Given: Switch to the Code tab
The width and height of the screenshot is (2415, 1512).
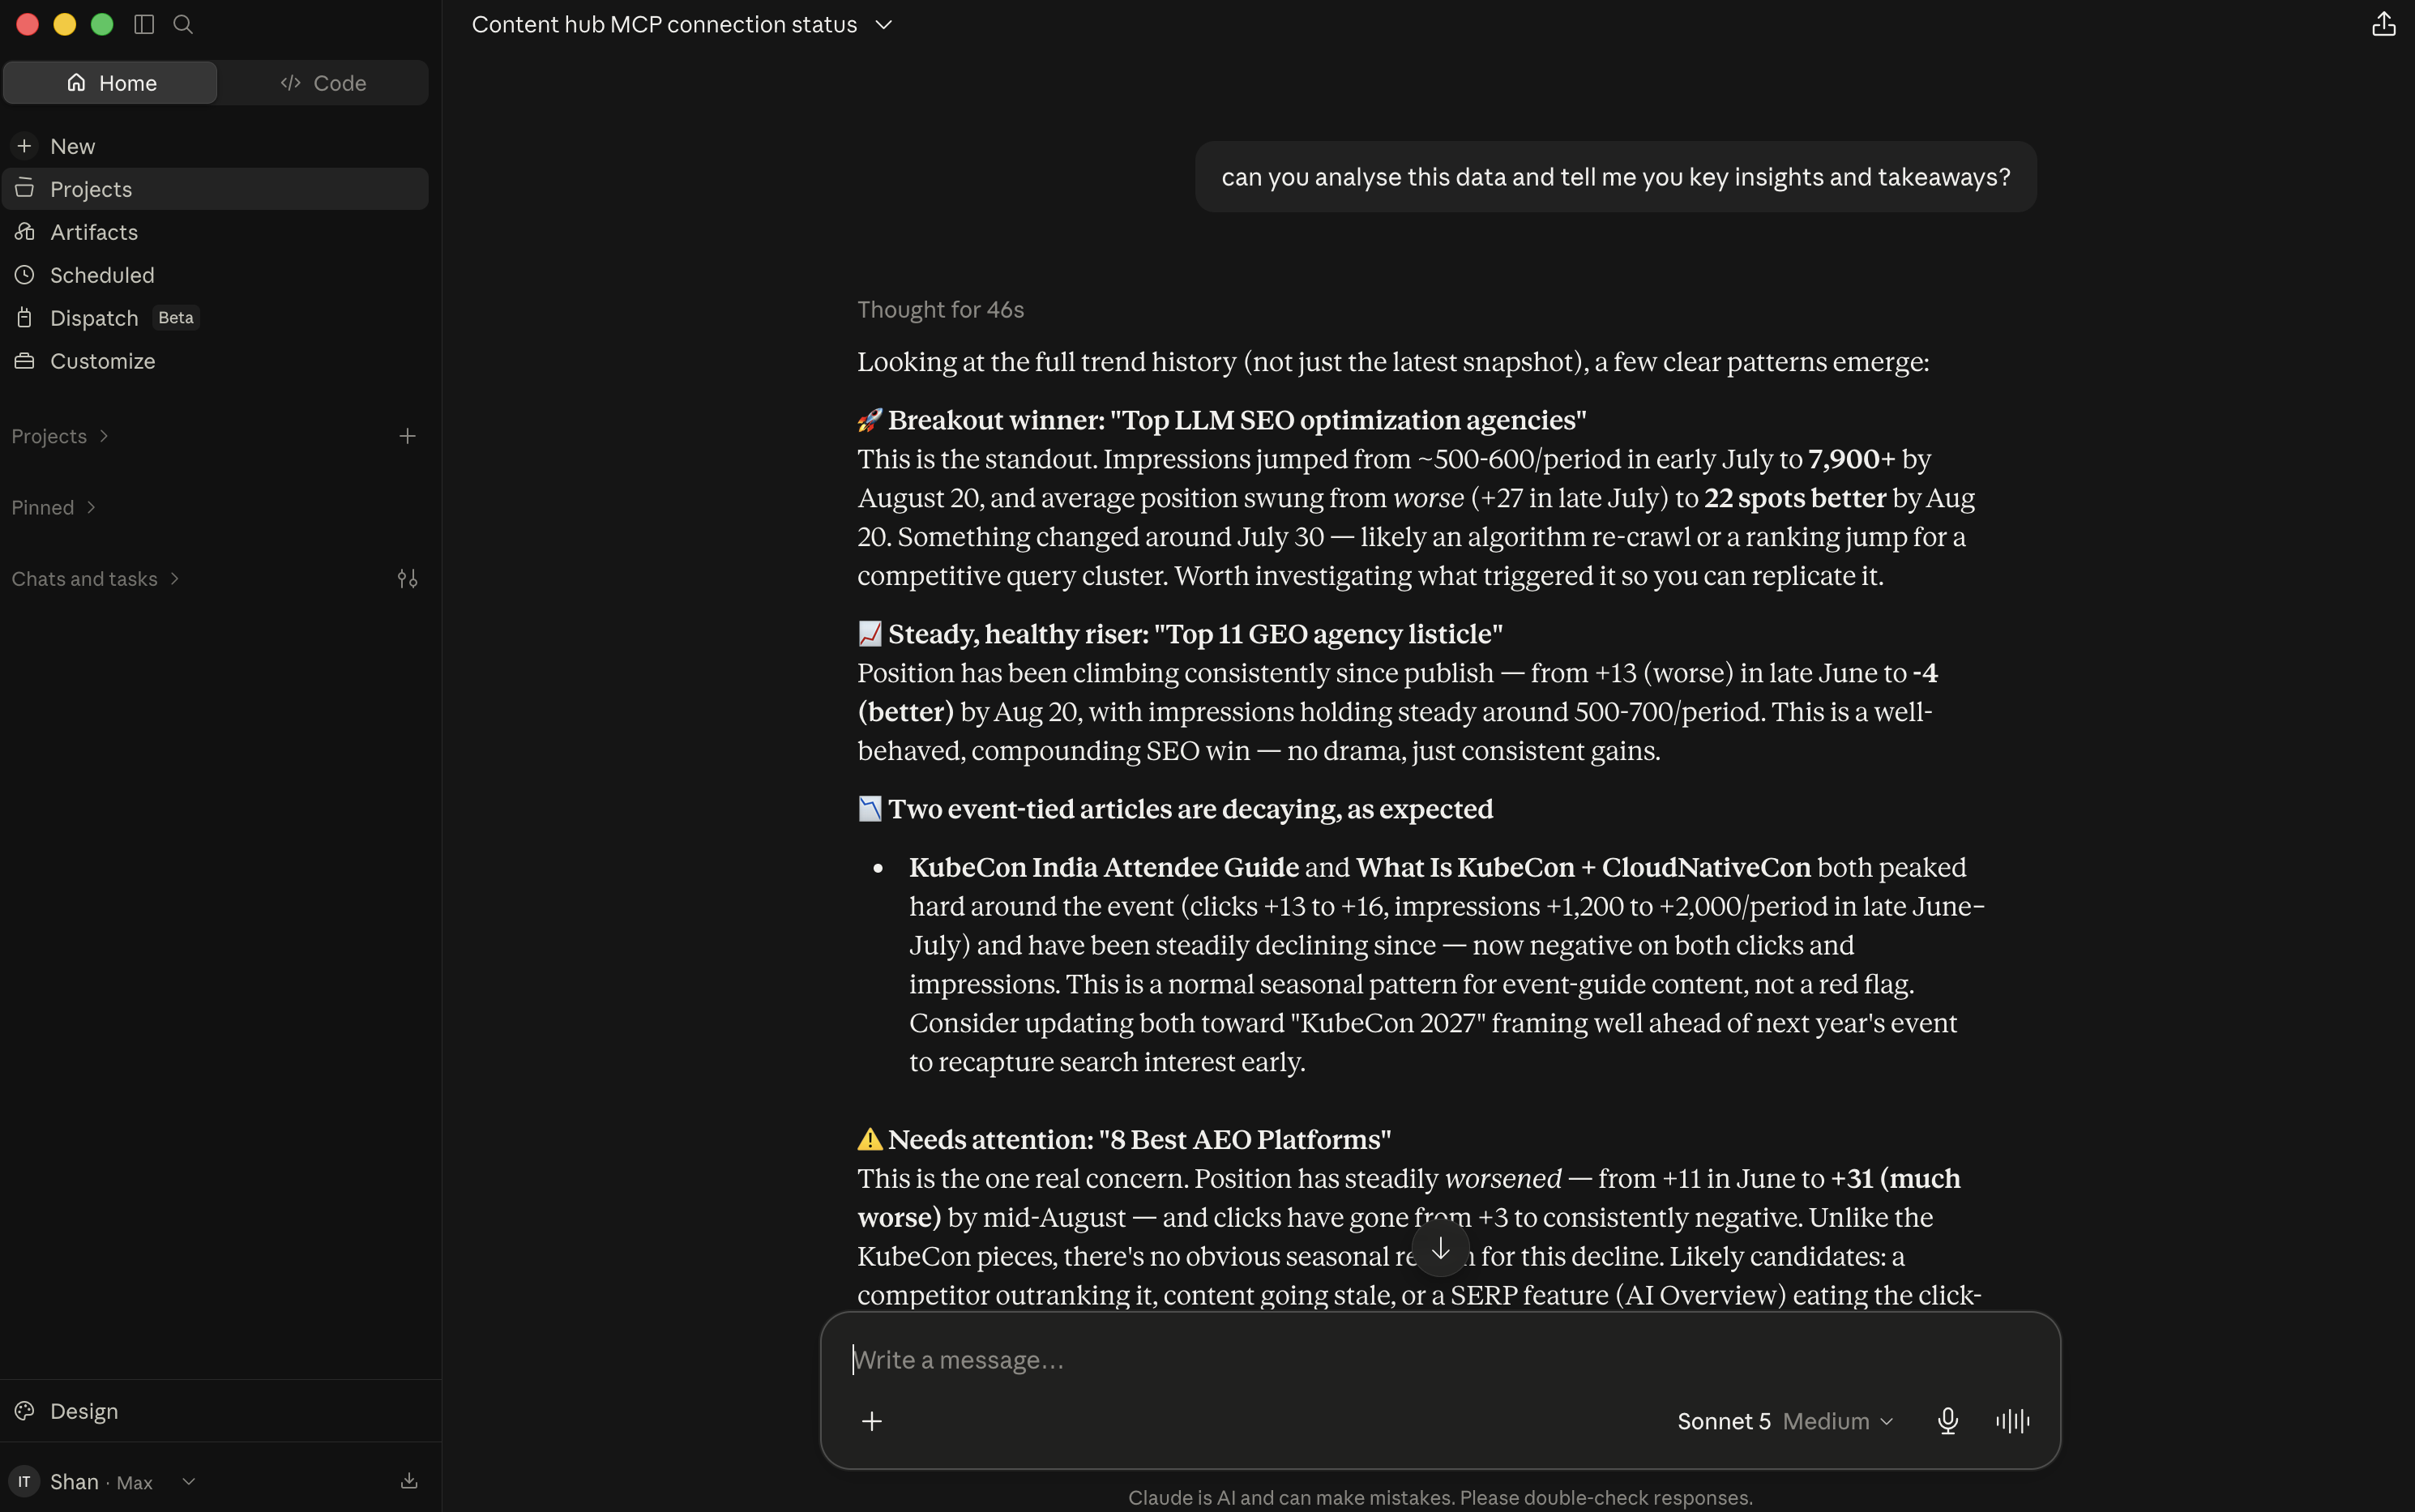Looking at the screenshot, I should click(x=323, y=83).
